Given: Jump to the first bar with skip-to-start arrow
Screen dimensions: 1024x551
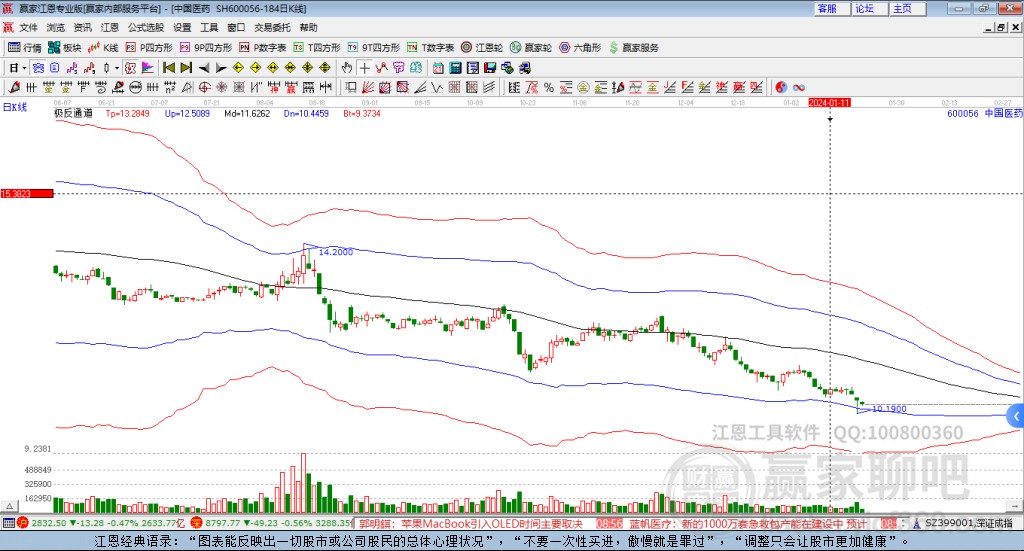Looking at the screenshot, I should (x=168, y=68).
